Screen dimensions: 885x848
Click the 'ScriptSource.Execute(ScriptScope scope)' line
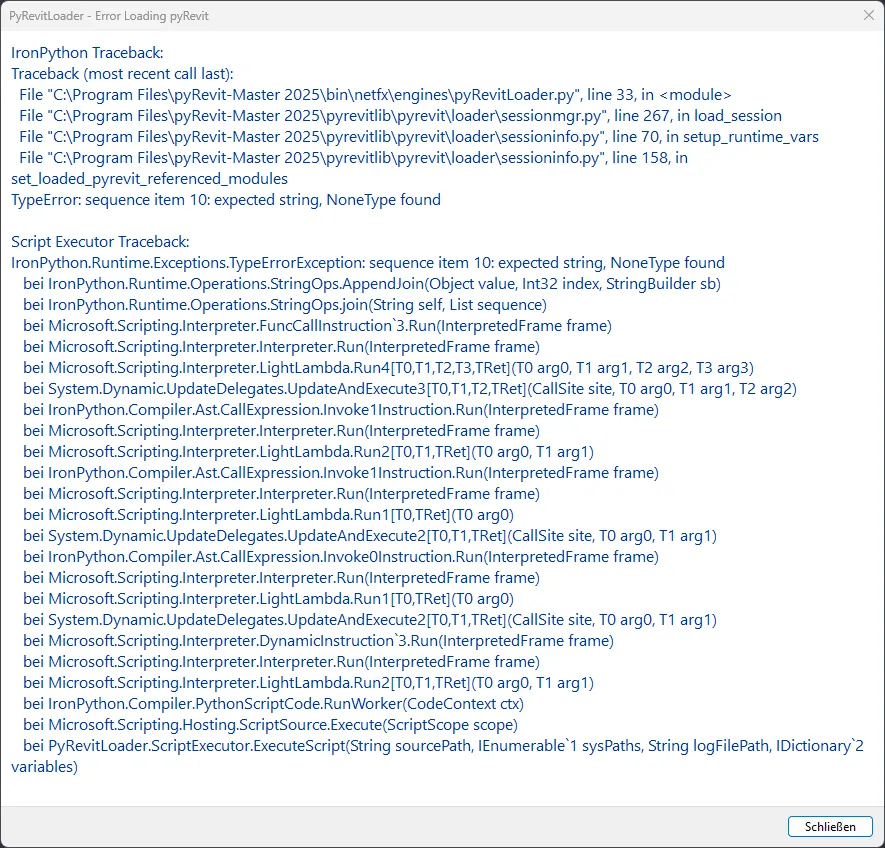[x=270, y=724]
